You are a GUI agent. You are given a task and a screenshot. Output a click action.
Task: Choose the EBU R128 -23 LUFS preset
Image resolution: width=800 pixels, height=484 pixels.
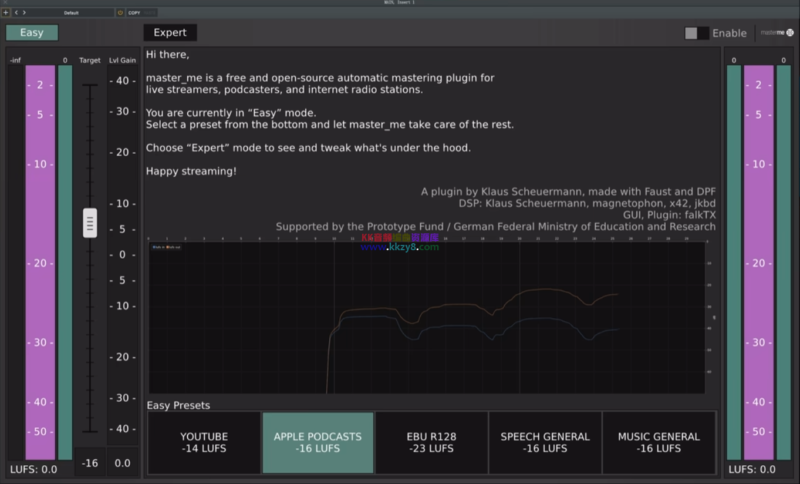(431, 442)
